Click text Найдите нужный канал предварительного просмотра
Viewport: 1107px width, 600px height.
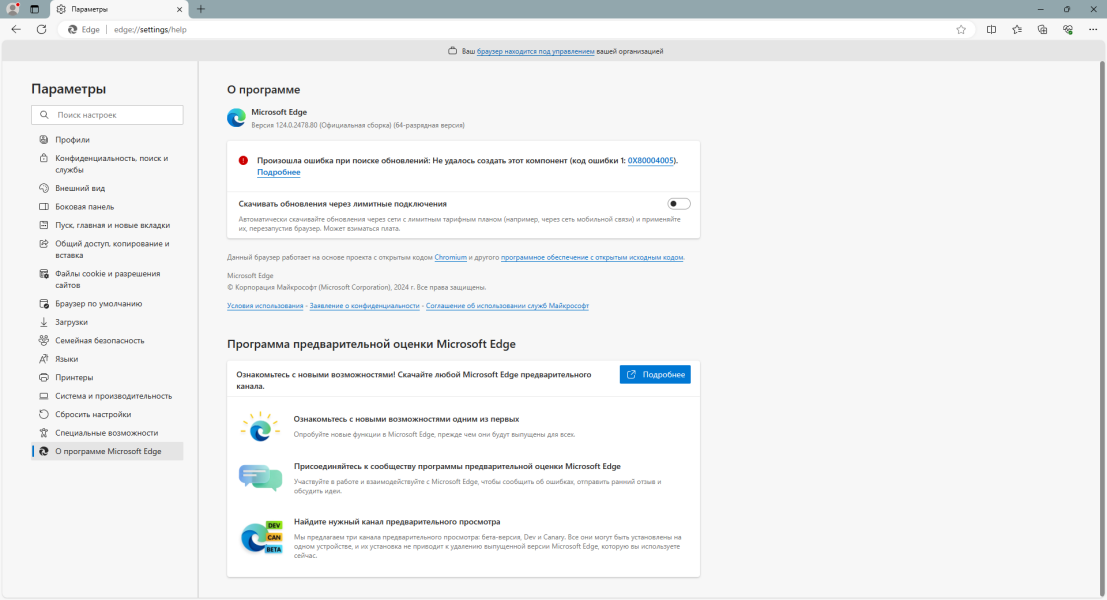[397, 522]
